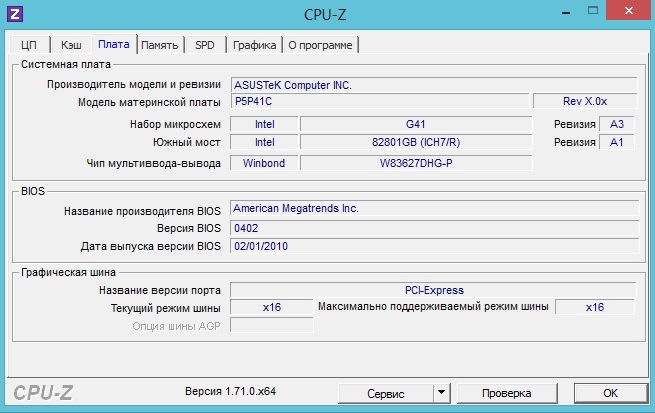
Task: Click the Модель материнской платы label
Action: [x=149, y=102]
